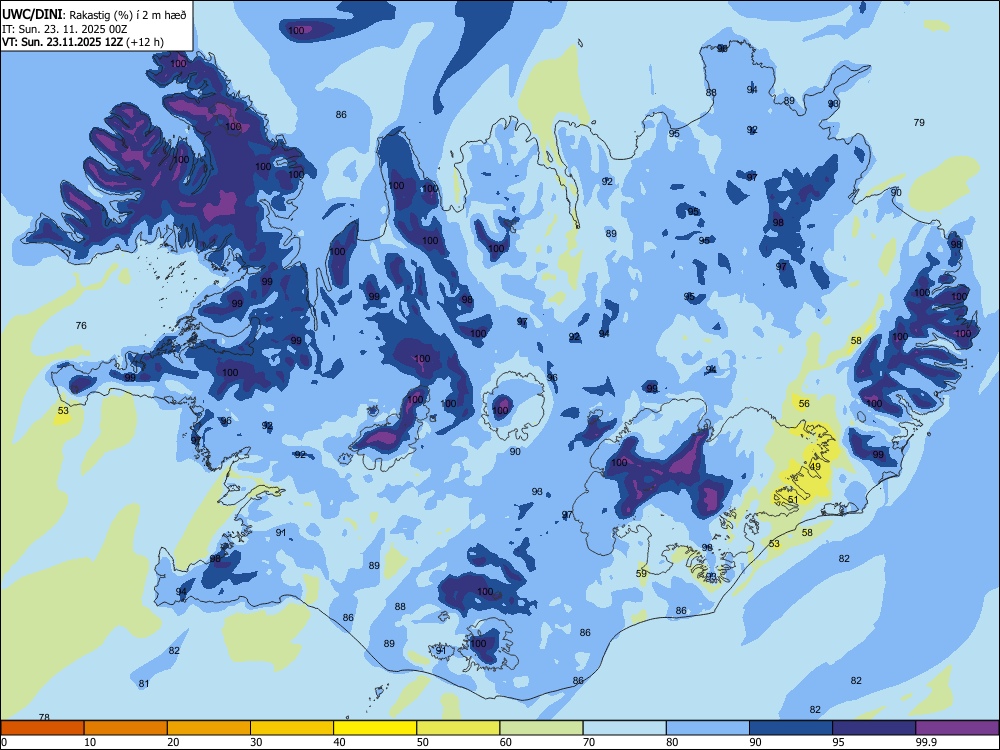
Task: Click the 60–70 light green legend swatch
Action: [541, 728]
